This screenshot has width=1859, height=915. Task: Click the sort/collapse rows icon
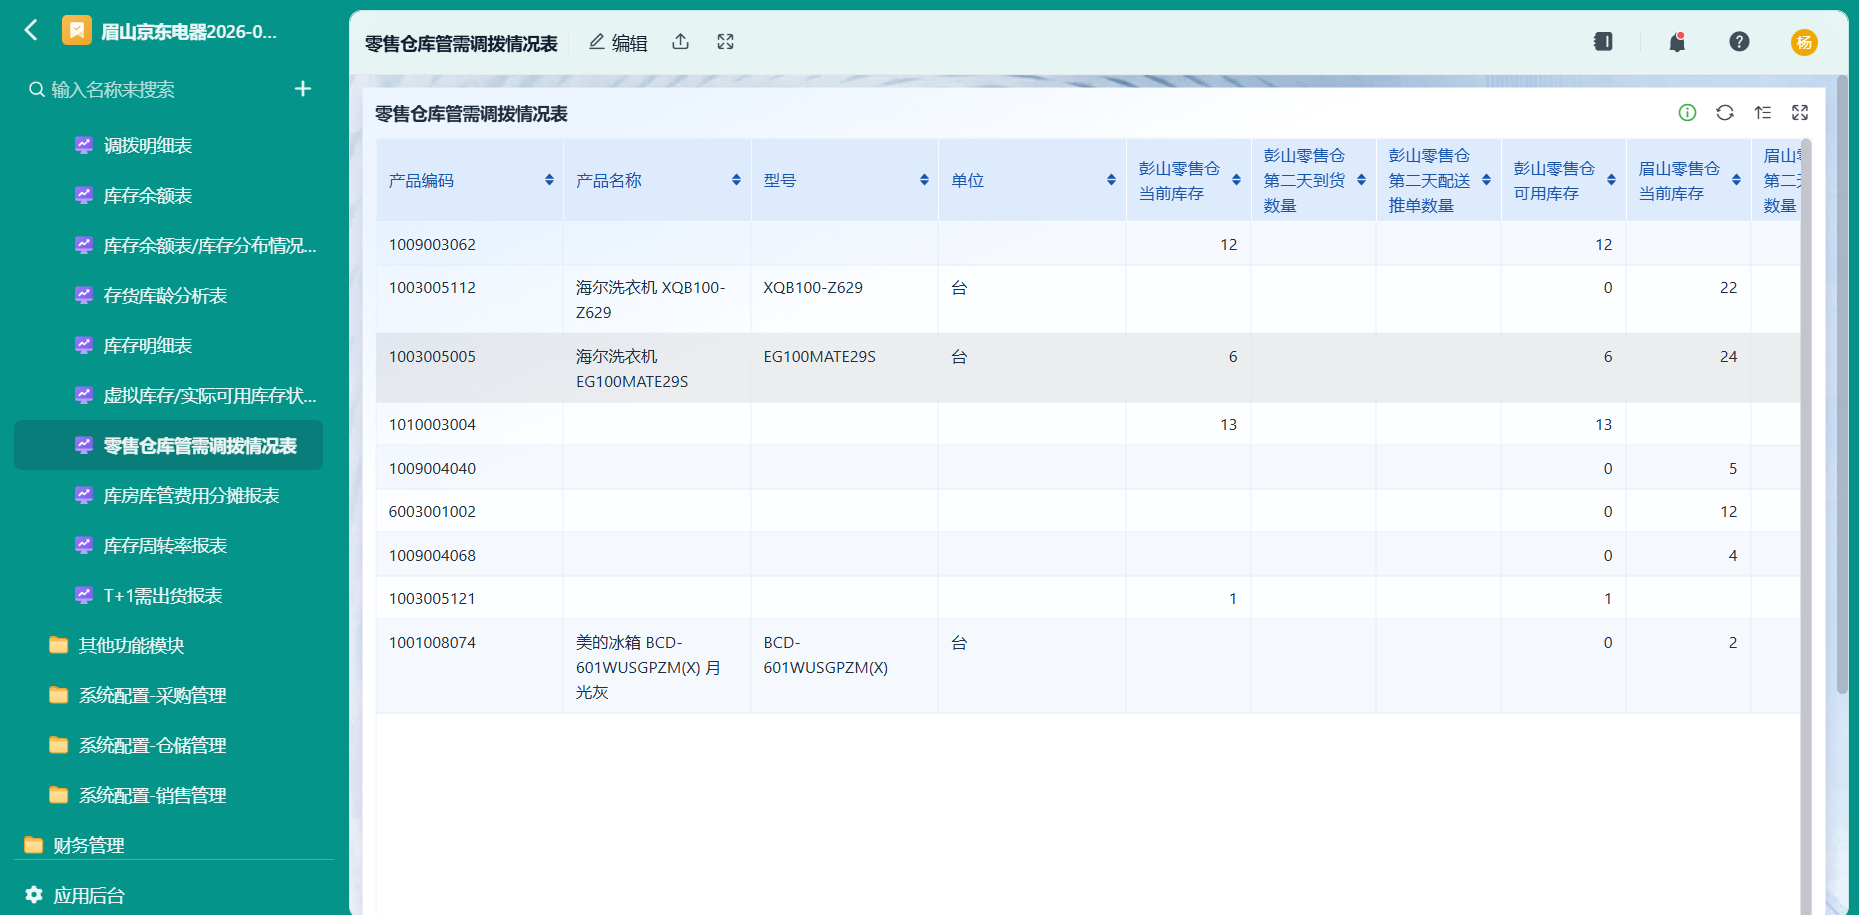1763,113
